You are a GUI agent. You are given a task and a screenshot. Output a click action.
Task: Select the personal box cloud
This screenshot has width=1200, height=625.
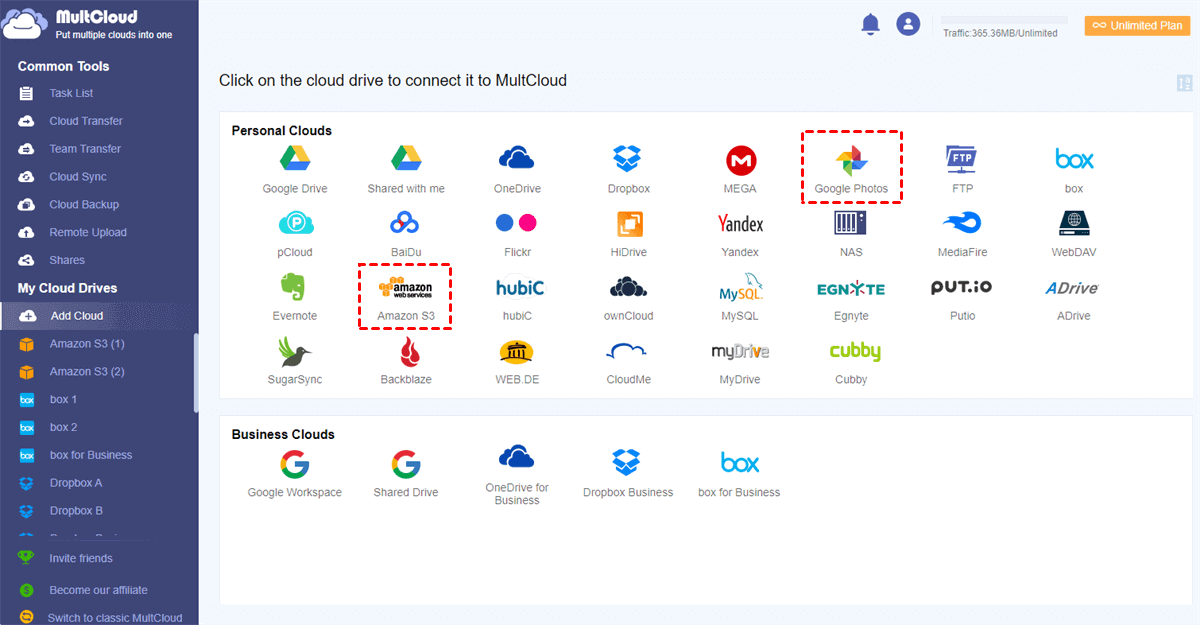(x=1074, y=168)
